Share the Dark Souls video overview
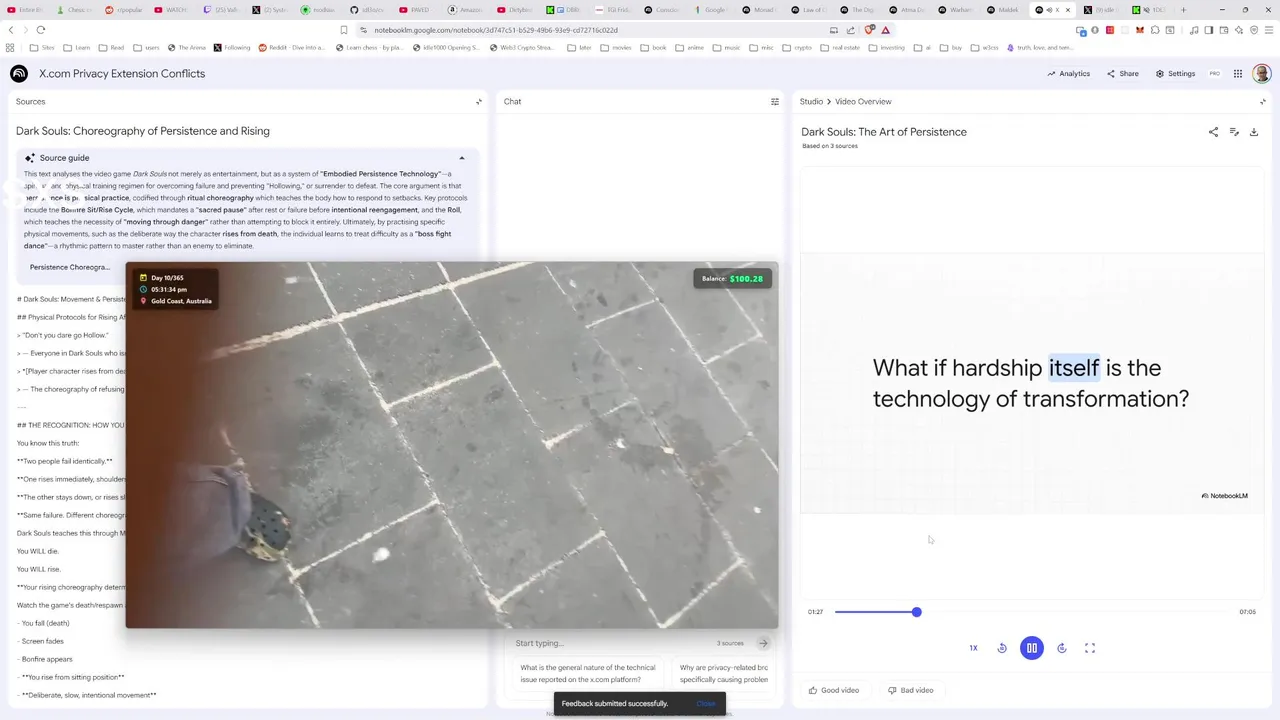The image size is (1280, 720). point(1213,132)
